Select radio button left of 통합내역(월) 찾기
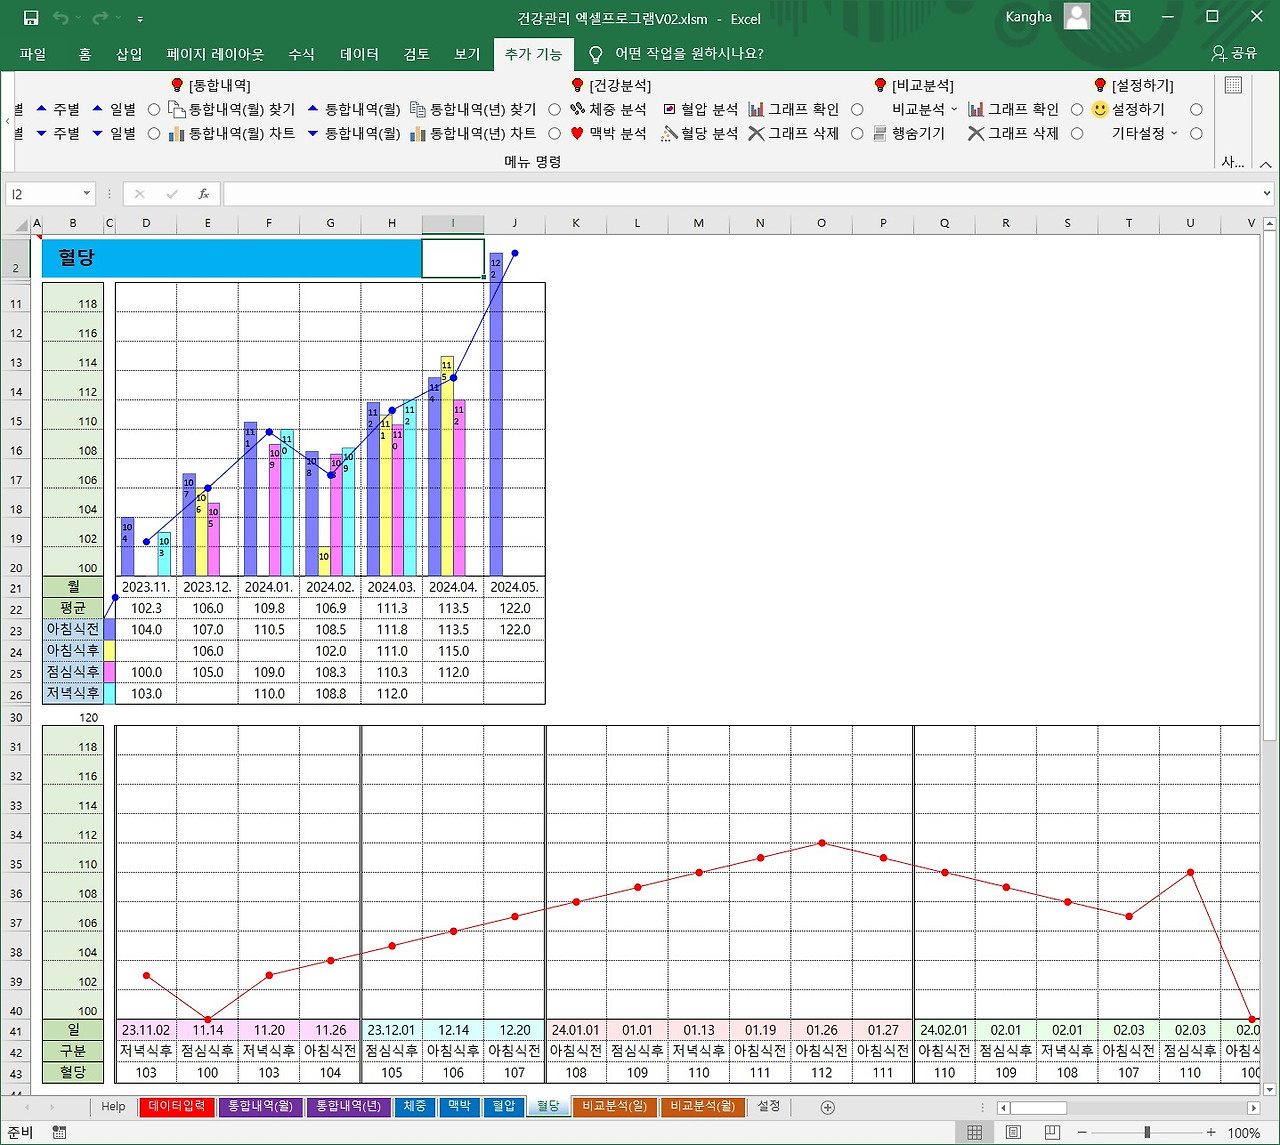Image resolution: width=1280 pixels, height=1145 pixels. 154,109
